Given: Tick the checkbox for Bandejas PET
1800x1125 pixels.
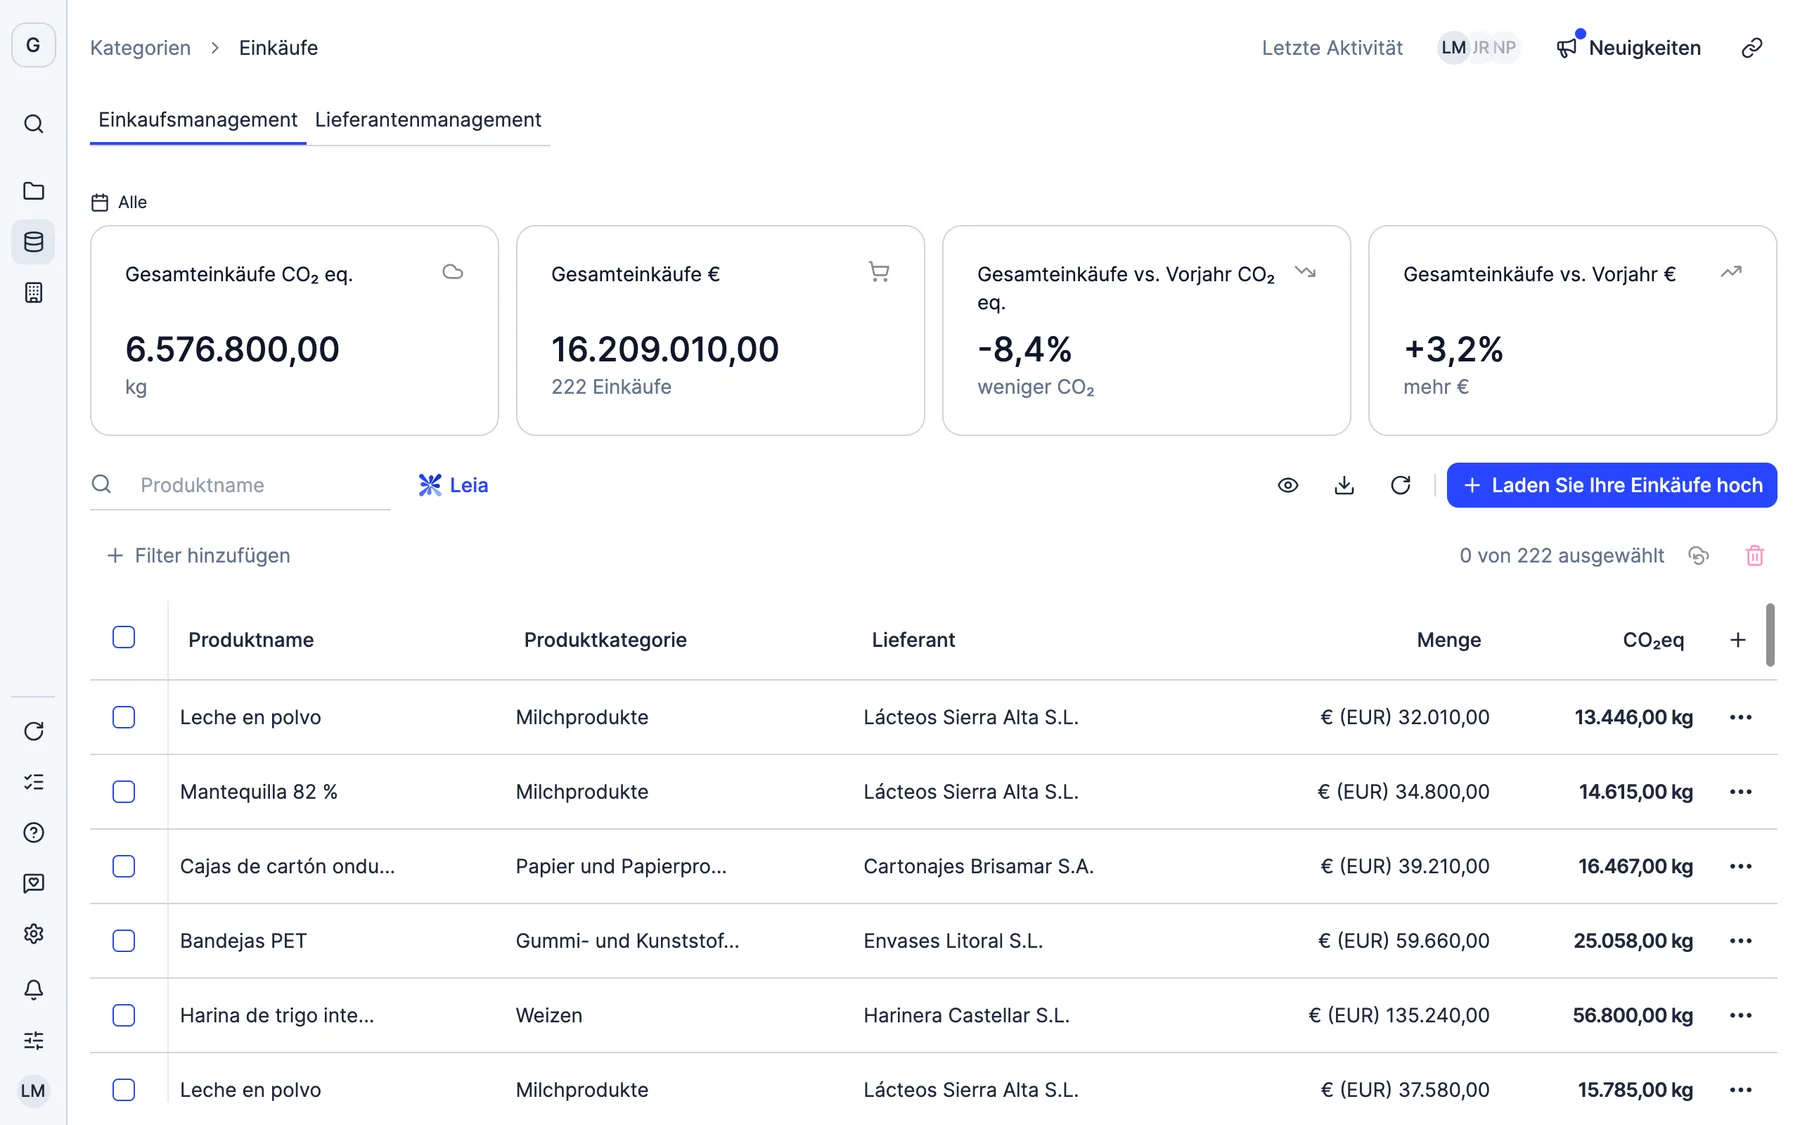Looking at the screenshot, I should (x=124, y=941).
